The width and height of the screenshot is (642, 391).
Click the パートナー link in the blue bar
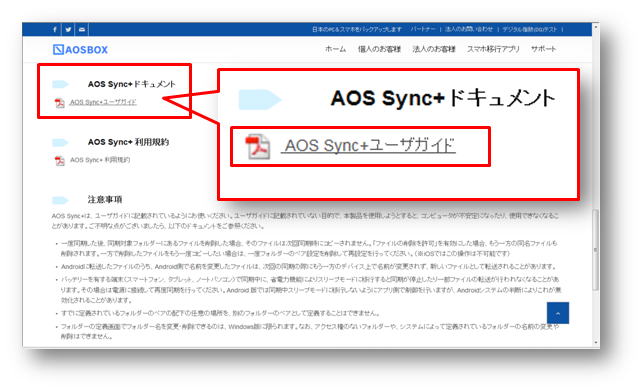(x=423, y=29)
